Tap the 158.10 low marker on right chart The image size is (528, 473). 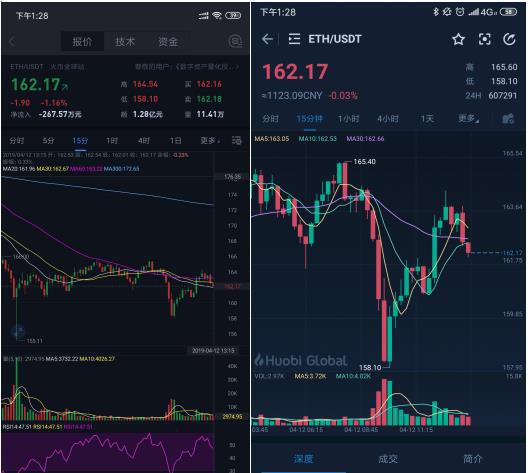[370, 368]
